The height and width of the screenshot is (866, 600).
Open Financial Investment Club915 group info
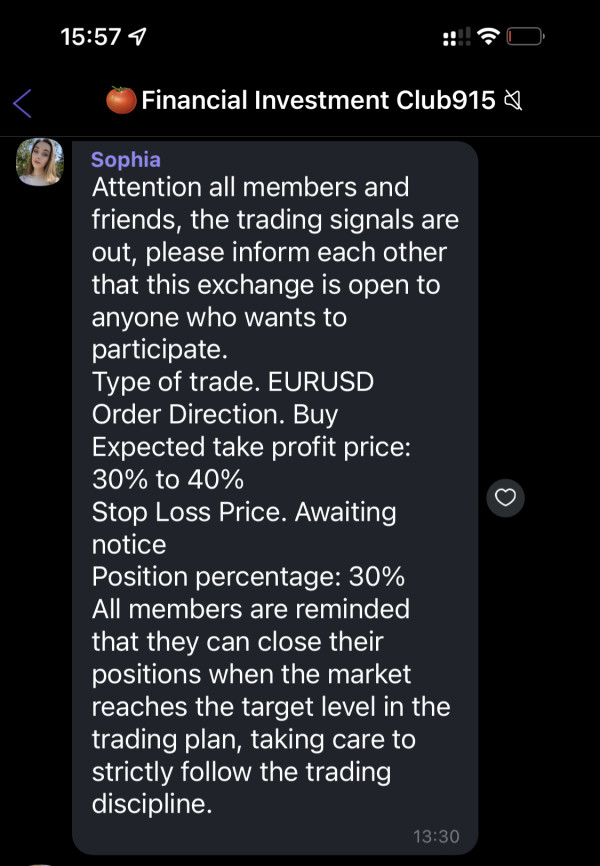tap(318, 100)
